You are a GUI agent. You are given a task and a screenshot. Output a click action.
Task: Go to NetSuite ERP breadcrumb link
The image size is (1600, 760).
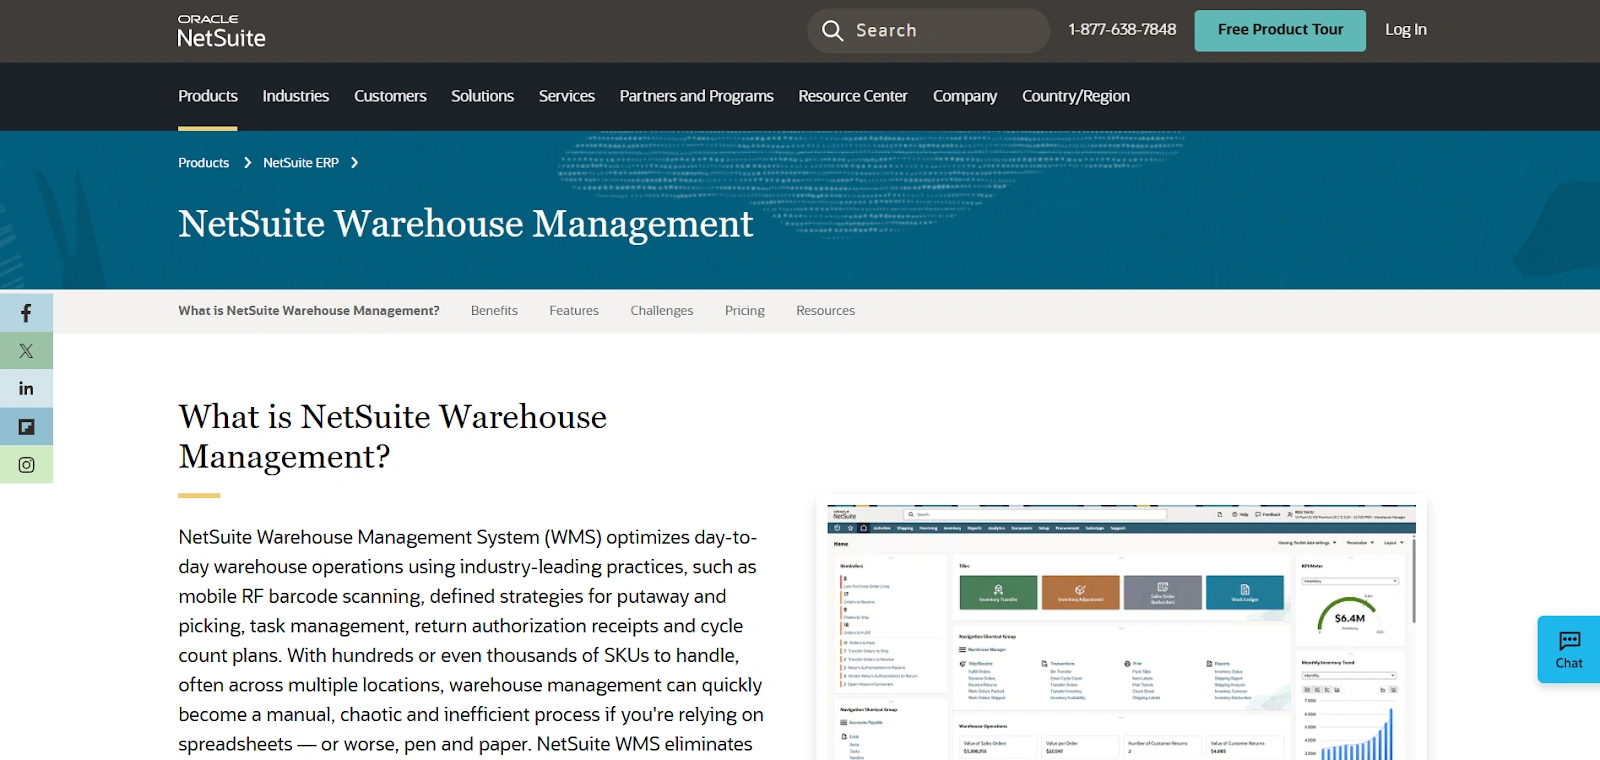(301, 163)
